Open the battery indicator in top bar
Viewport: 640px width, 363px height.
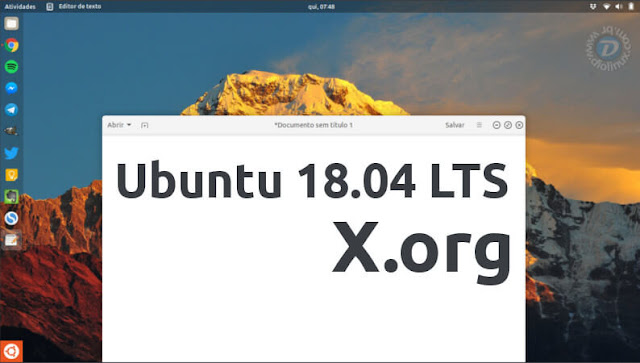click(x=631, y=7)
